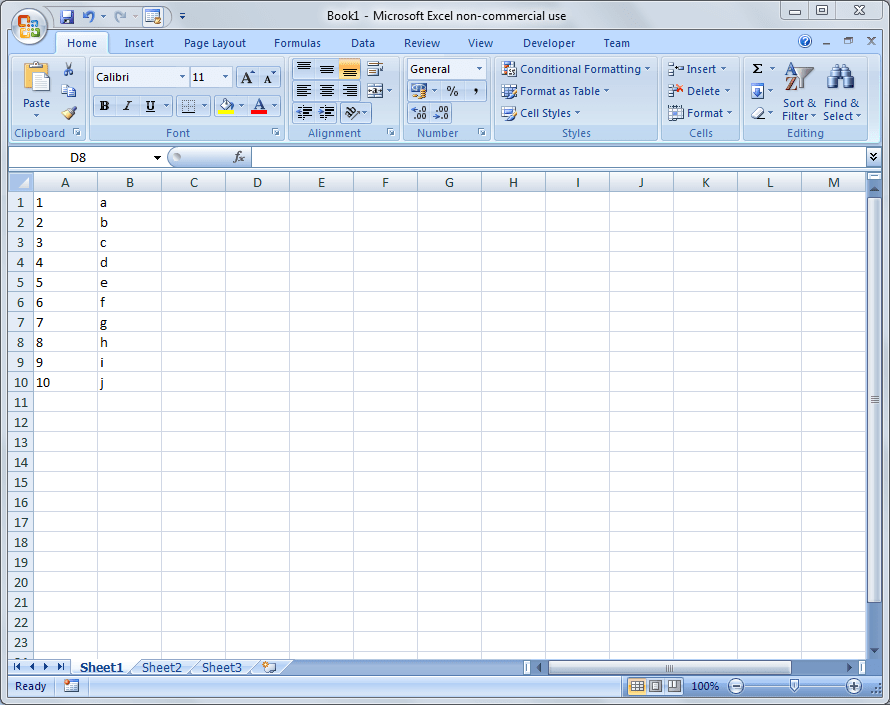This screenshot has width=890, height=705.
Task: Toggle bold formatting
Action: tap(104, 105)
